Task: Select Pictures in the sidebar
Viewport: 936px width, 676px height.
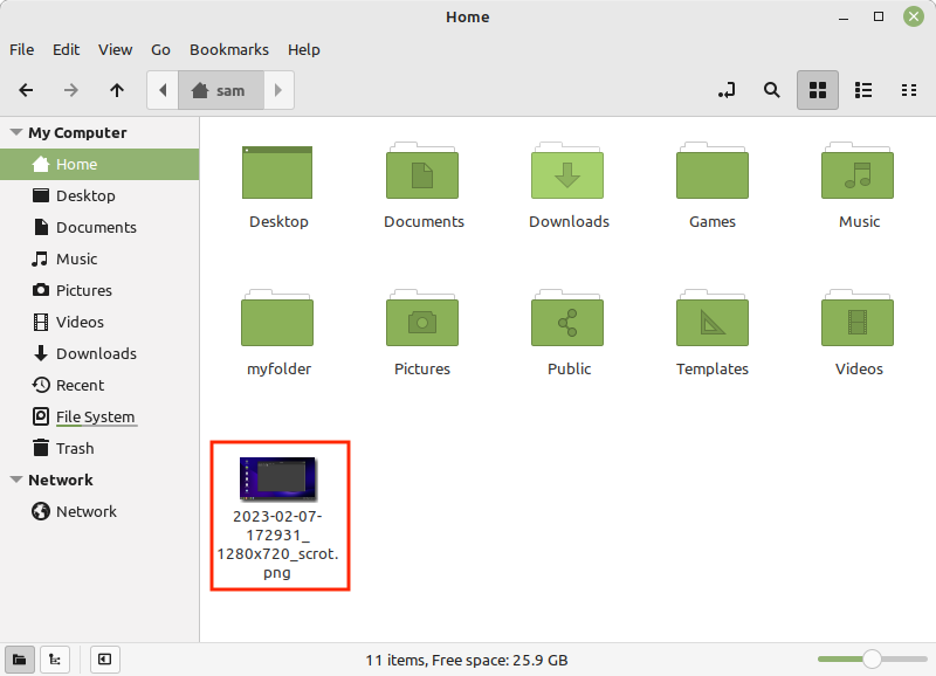Action: [x=100, y=290]
